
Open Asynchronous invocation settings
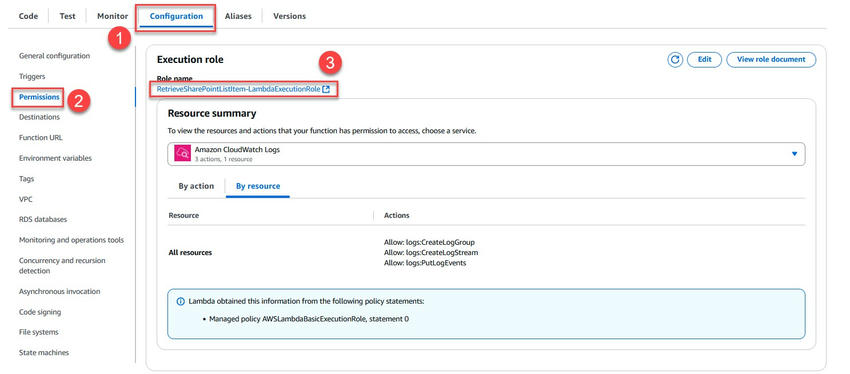60,292
